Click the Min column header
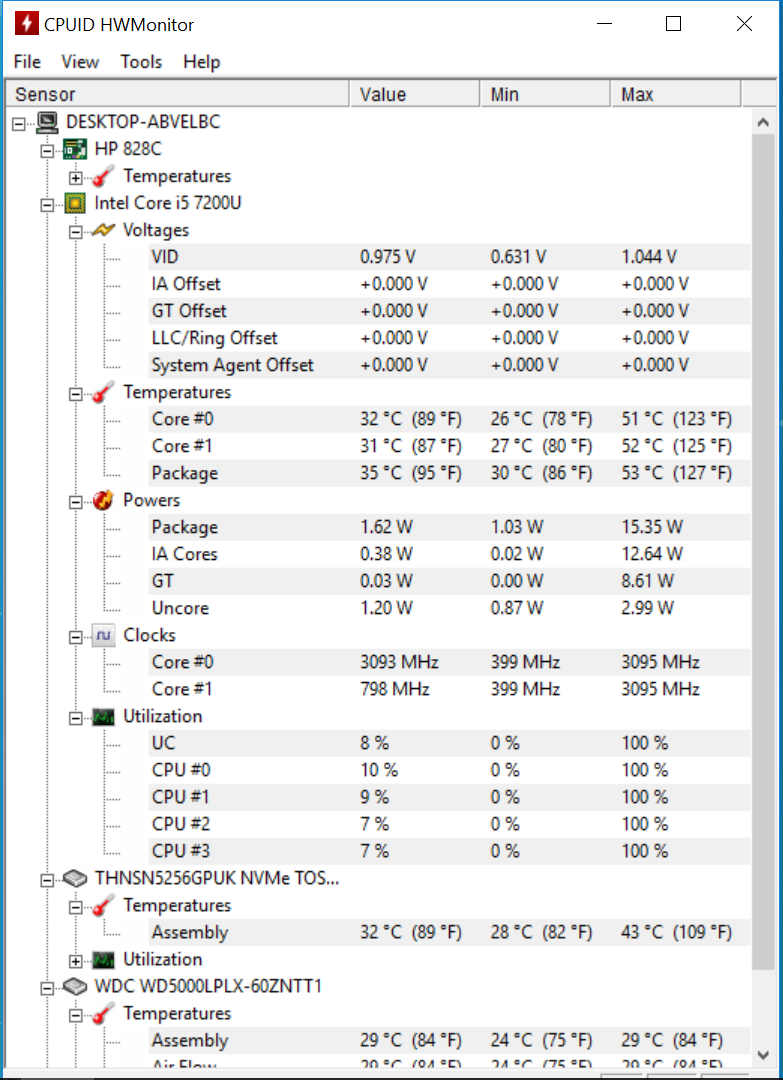This screenshot has width=783, height=1080. point(545,94)
